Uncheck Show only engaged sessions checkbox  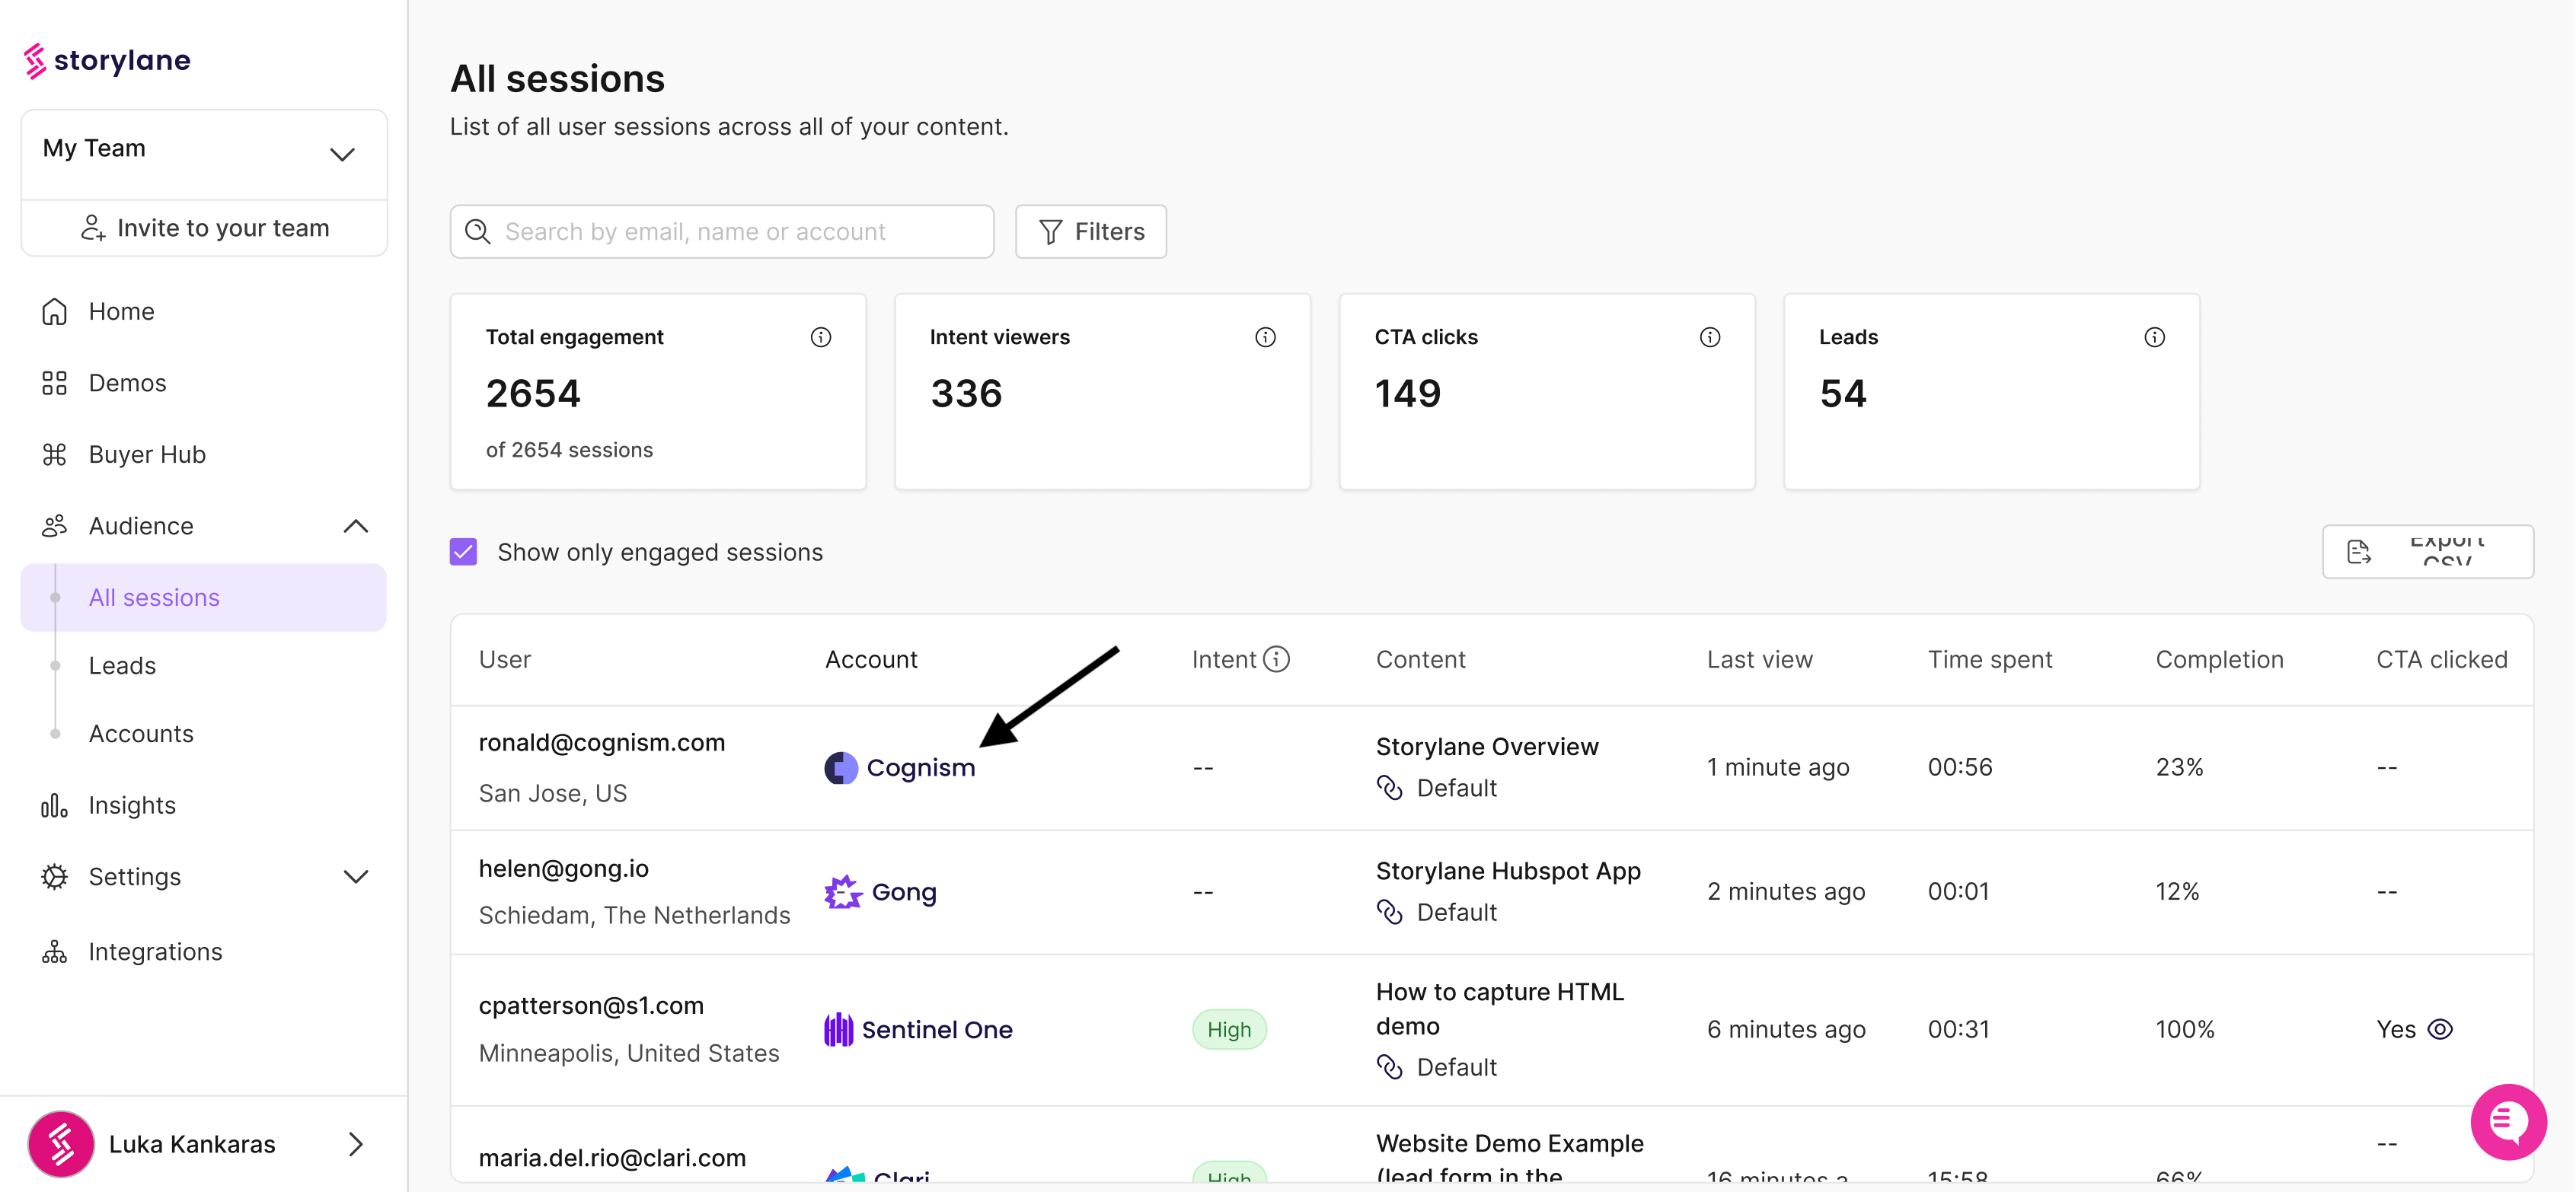[463, 552]
